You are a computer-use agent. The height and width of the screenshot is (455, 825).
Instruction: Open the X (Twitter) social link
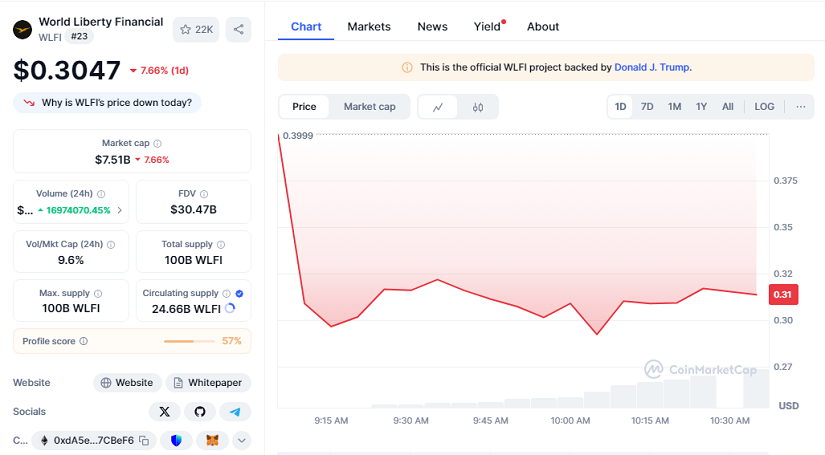pos(165,412)
